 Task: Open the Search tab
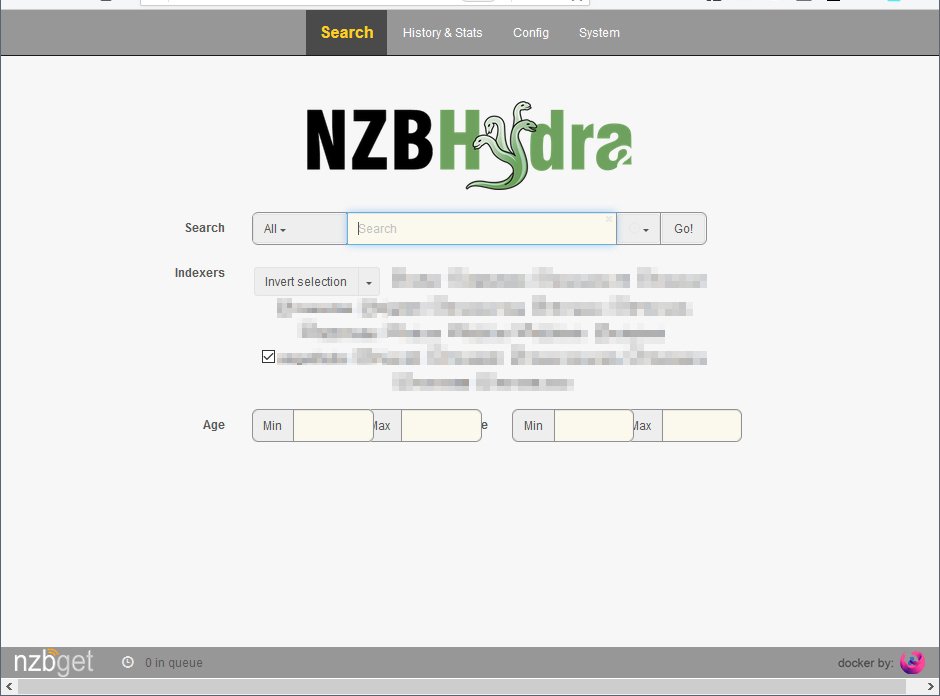(347, 32)
